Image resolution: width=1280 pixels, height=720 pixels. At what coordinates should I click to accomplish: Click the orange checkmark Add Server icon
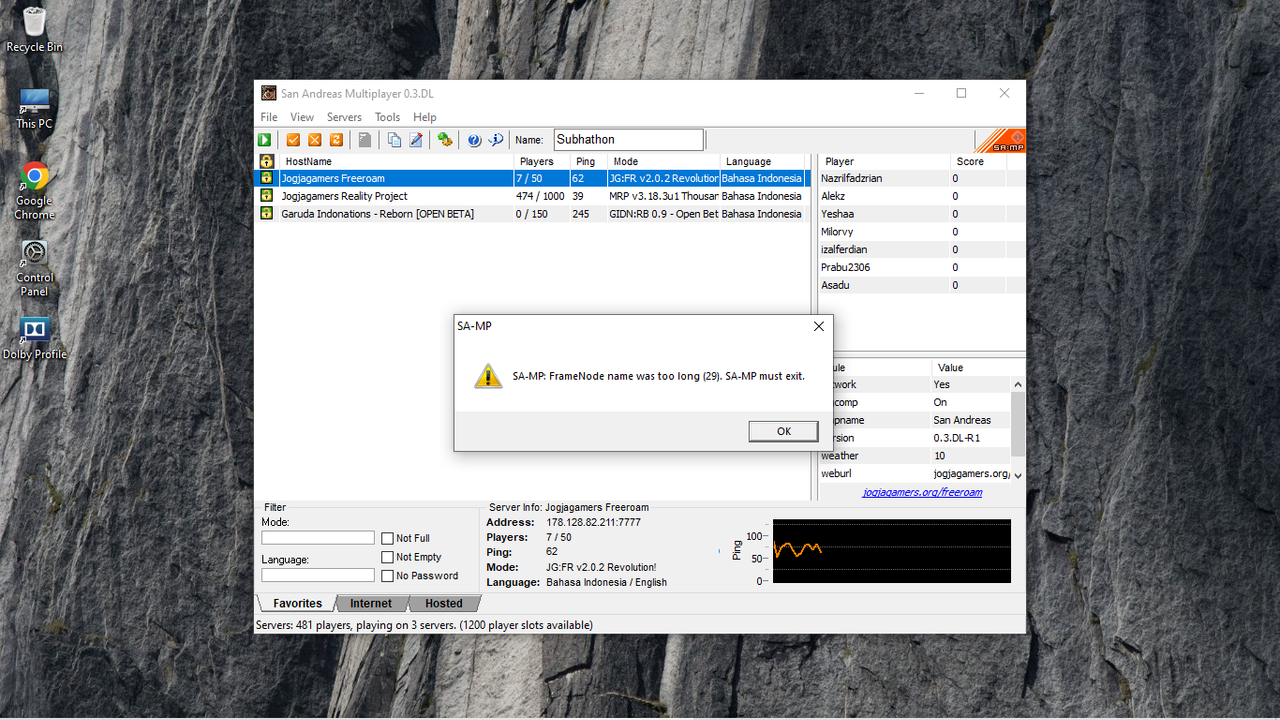(293, 140)
